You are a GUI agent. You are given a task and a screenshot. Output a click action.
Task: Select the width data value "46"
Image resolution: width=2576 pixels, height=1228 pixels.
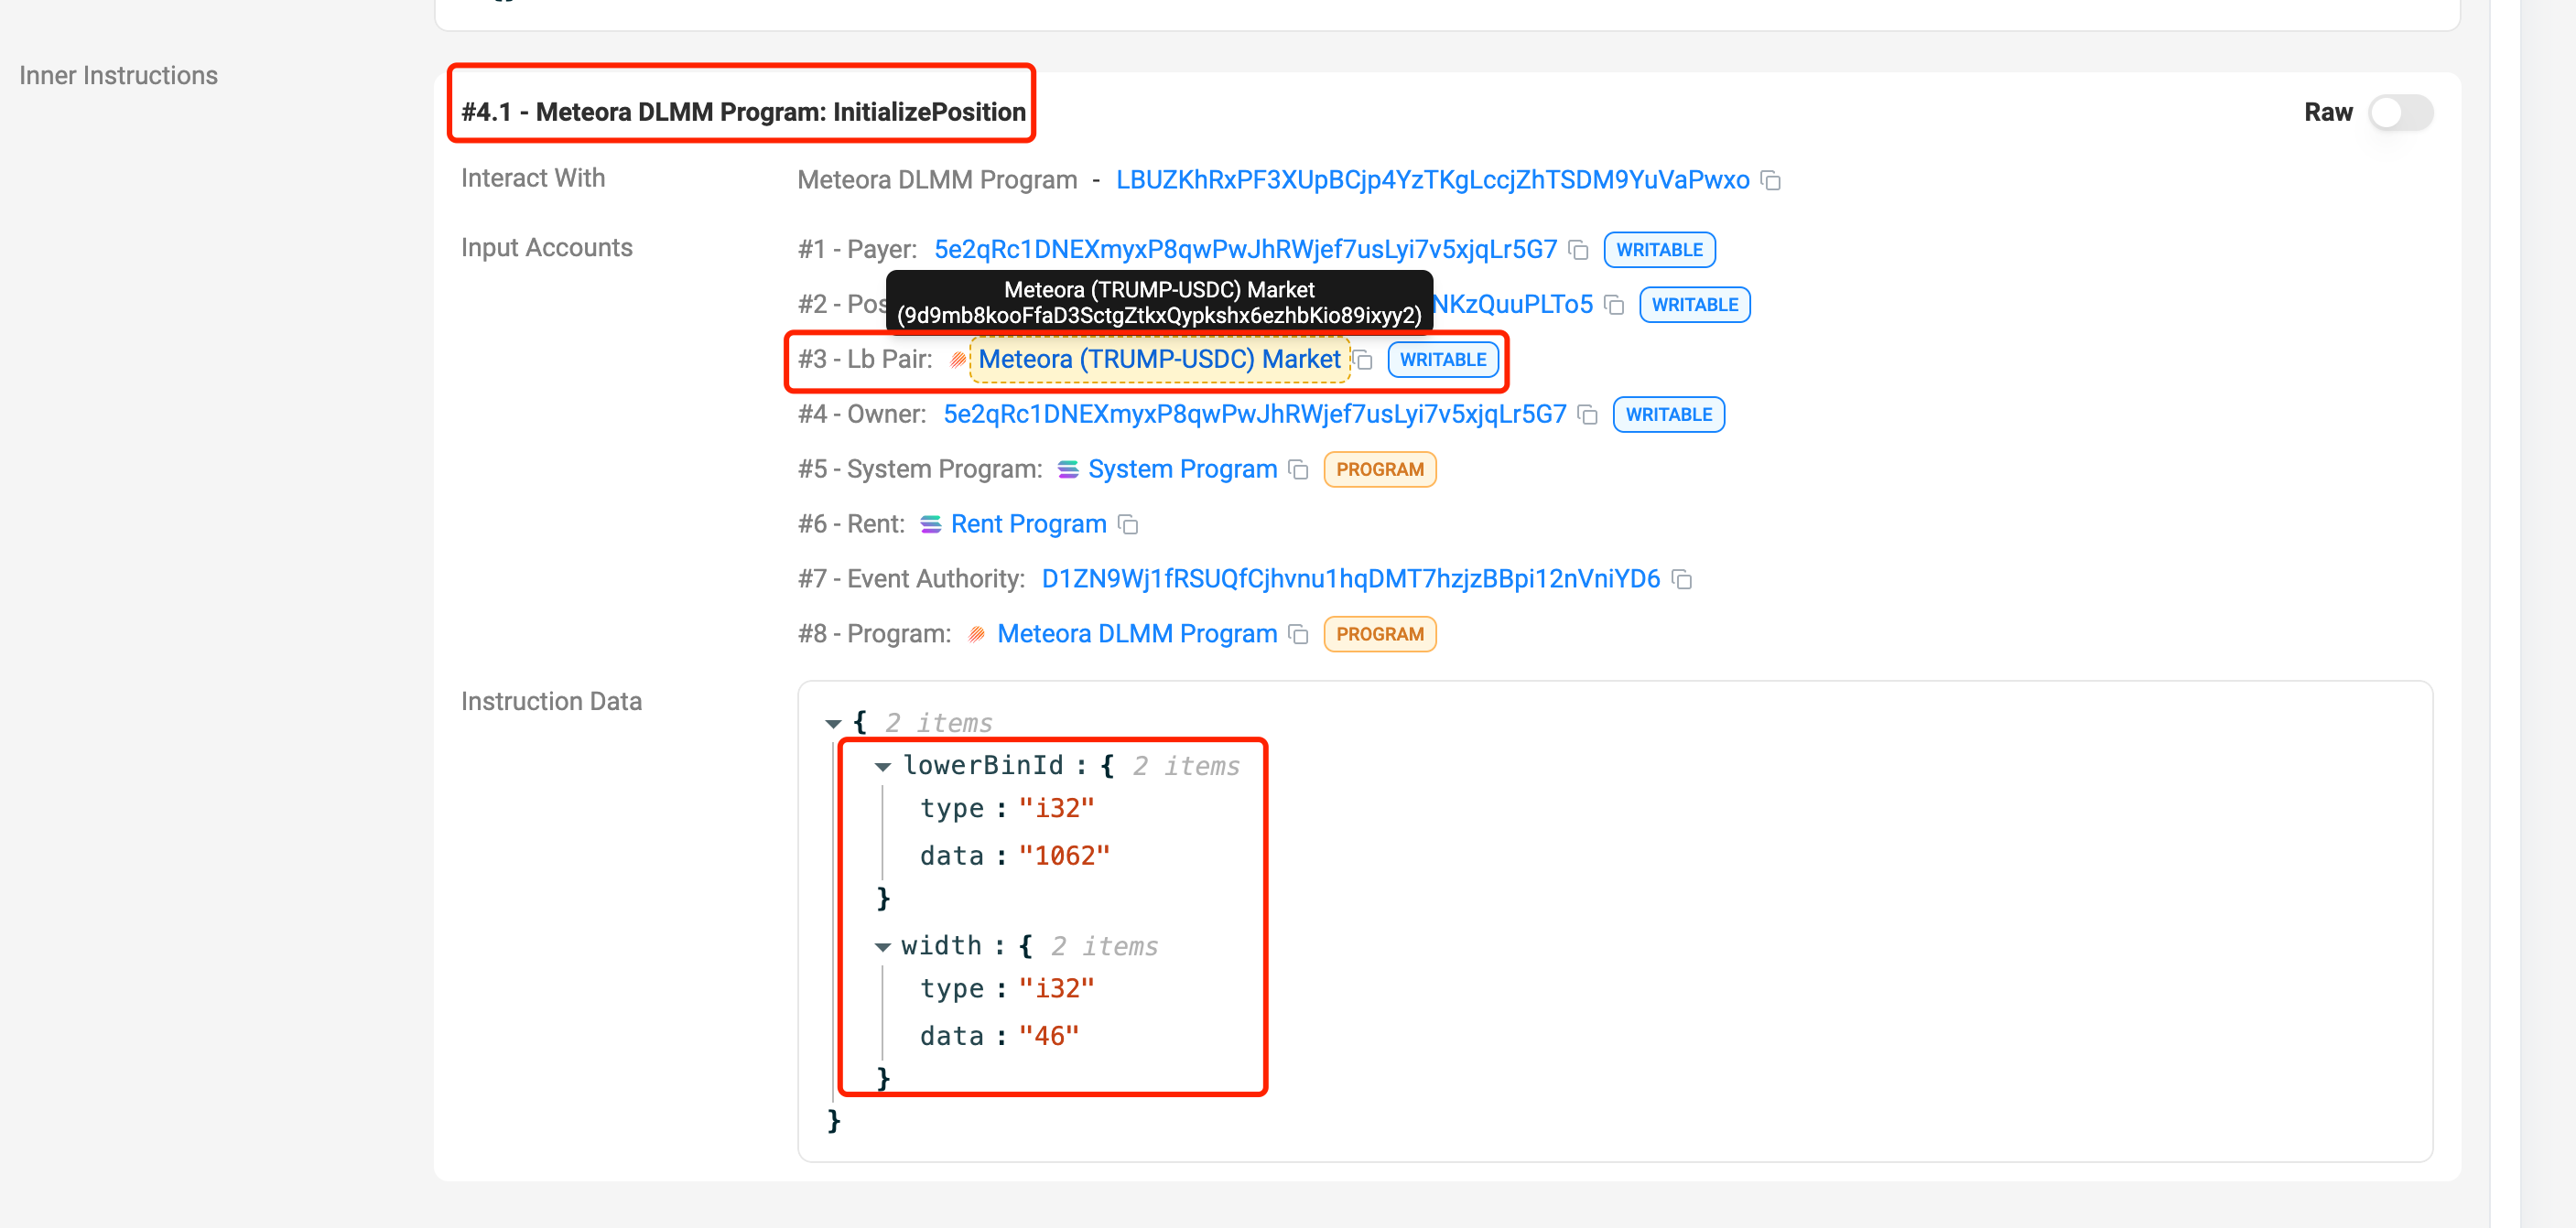point(1049,1036)
